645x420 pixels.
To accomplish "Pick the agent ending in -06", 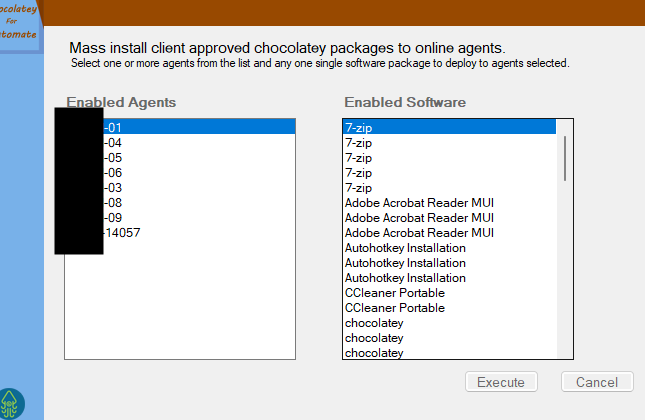I will point(180,173).
